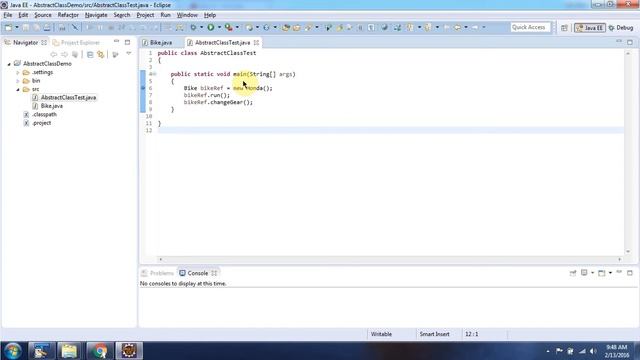Maximize the Navigator view panel
This screenshot has width=640, height=360.
(127, 42)
